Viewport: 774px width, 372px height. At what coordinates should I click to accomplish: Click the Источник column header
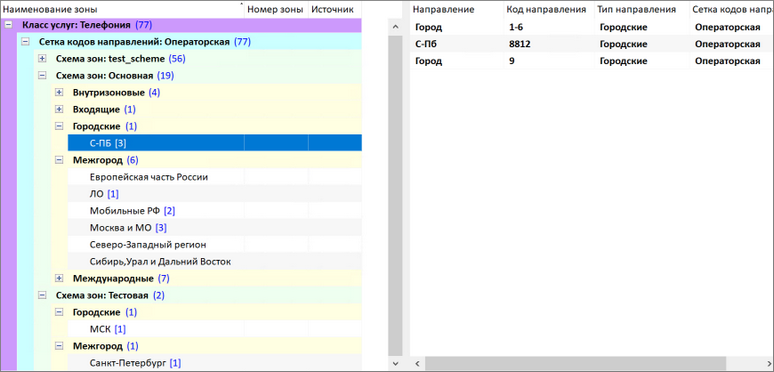click(x=335, y=9)
